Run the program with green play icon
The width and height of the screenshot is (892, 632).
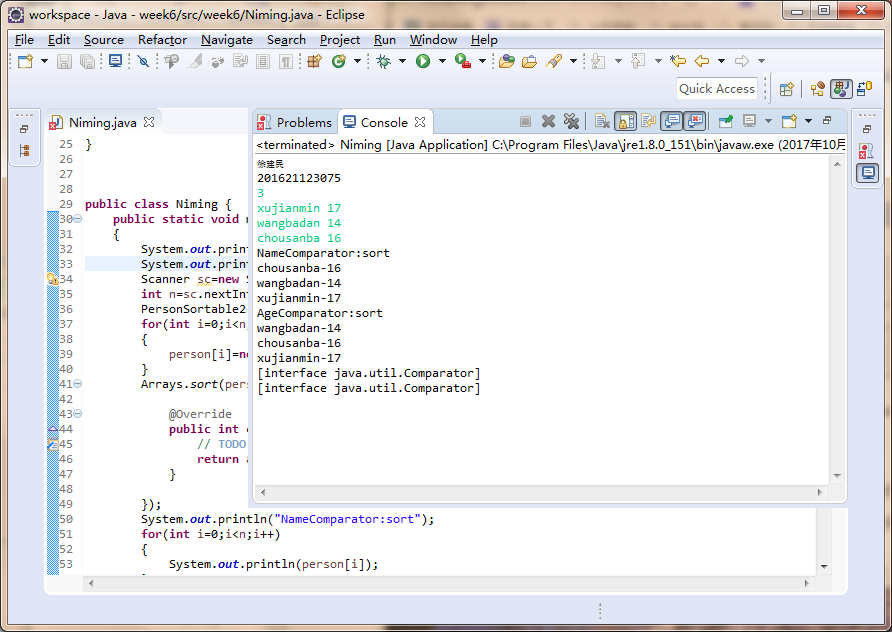point(423,61)
